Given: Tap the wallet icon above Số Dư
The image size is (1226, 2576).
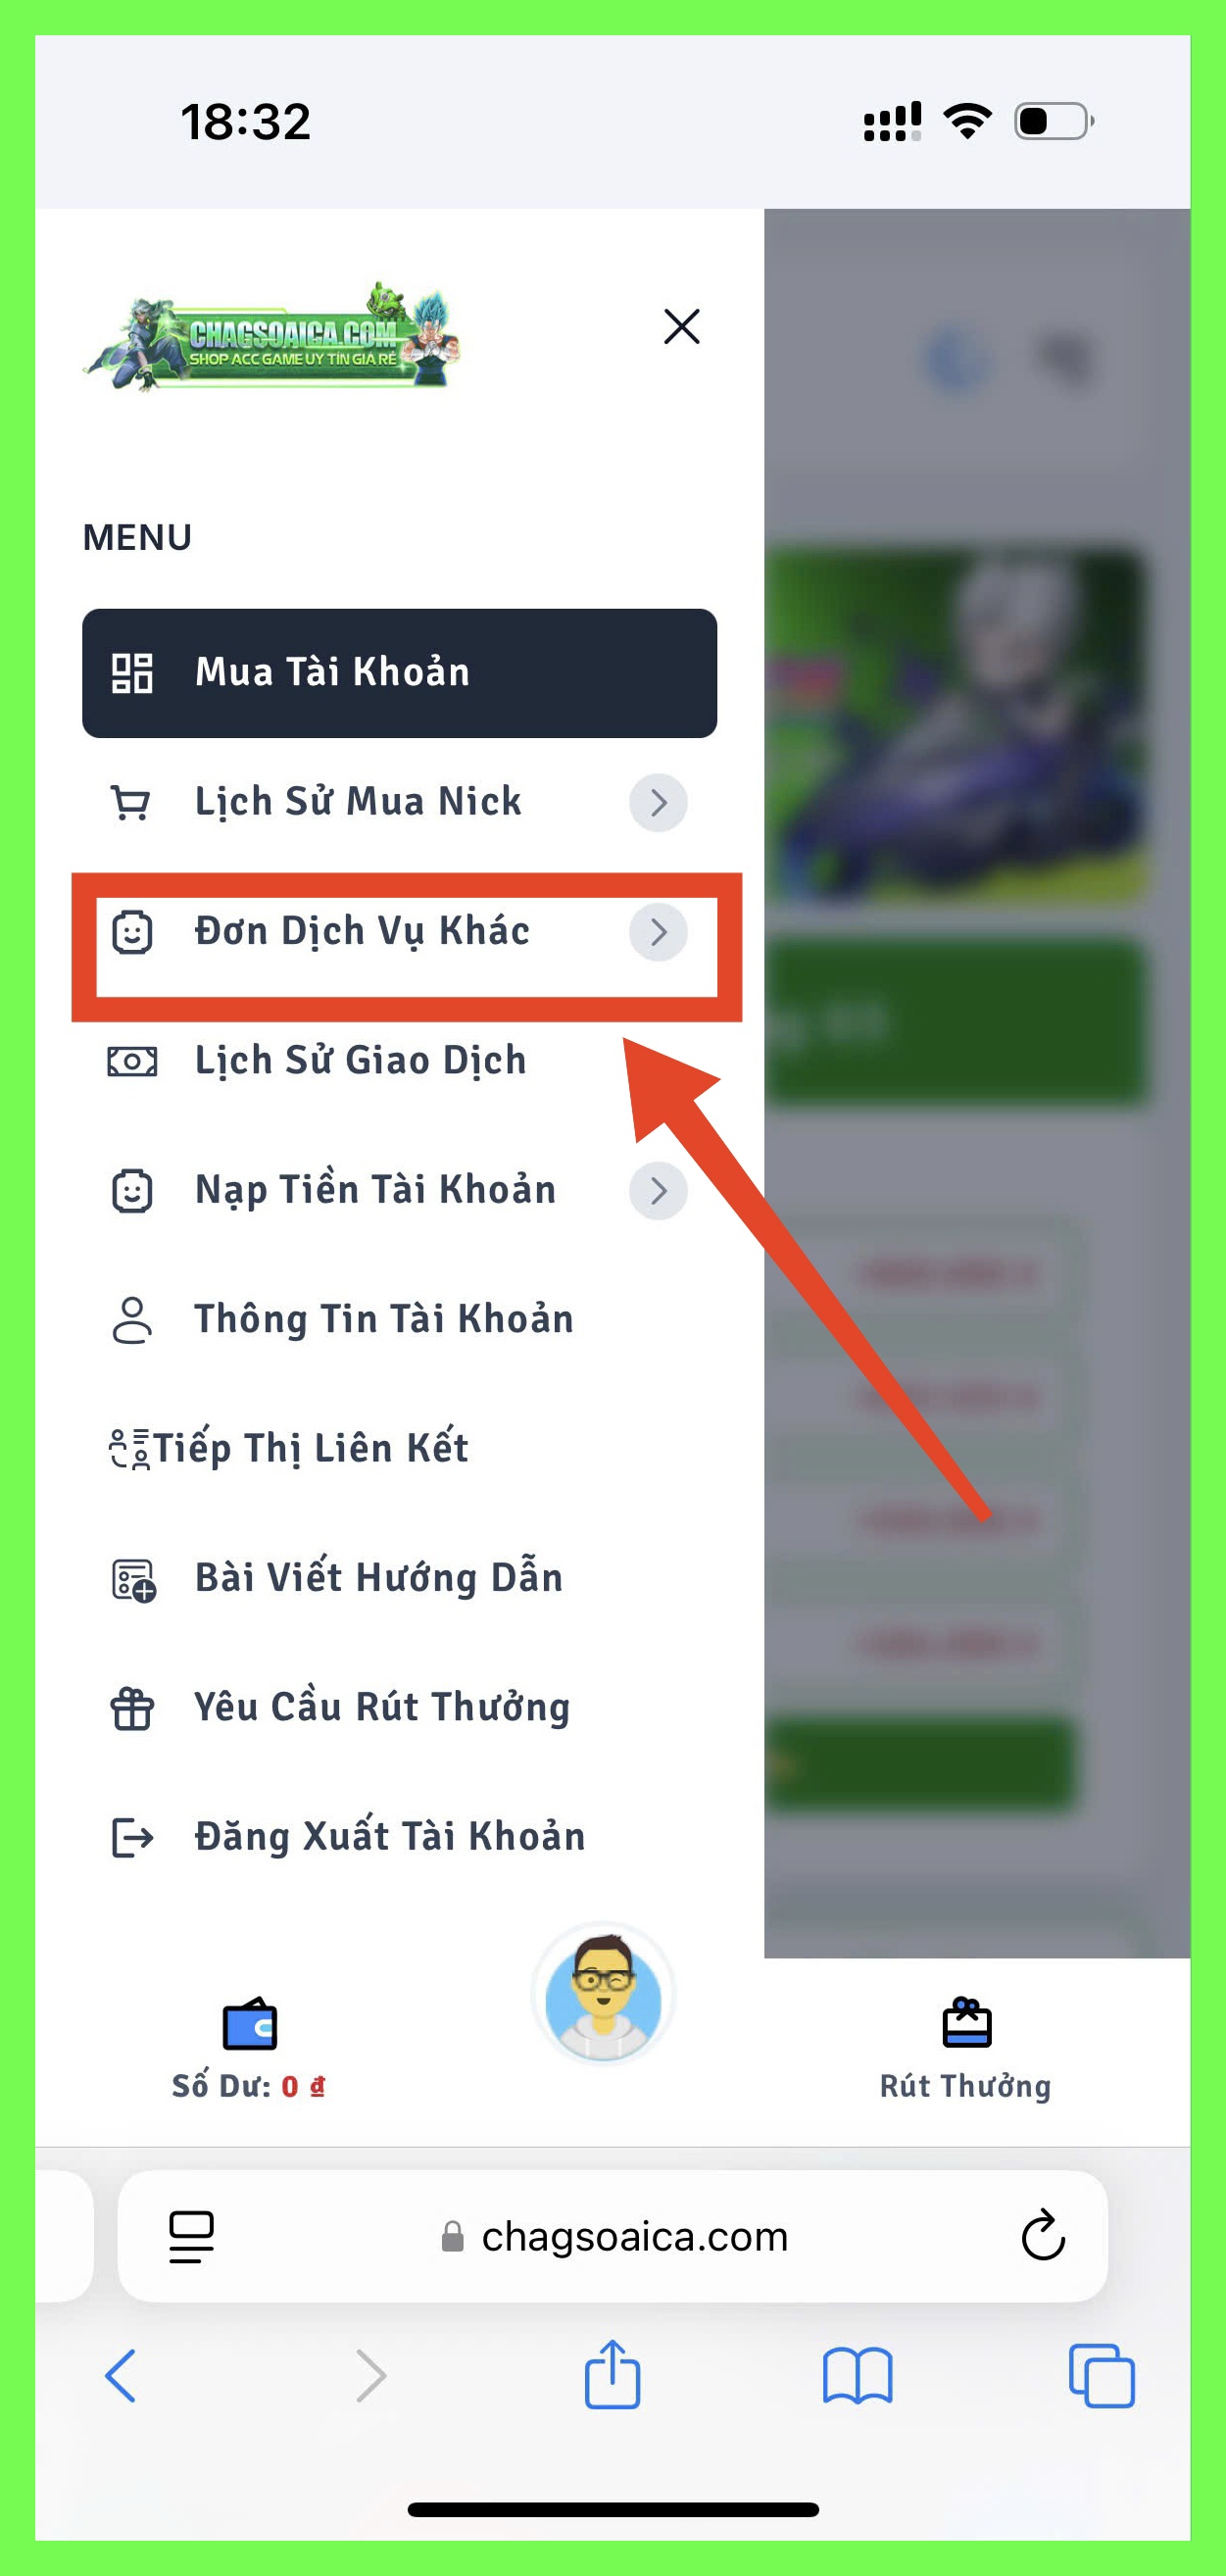Looking at the screenshot, I should click(249, 2024).
